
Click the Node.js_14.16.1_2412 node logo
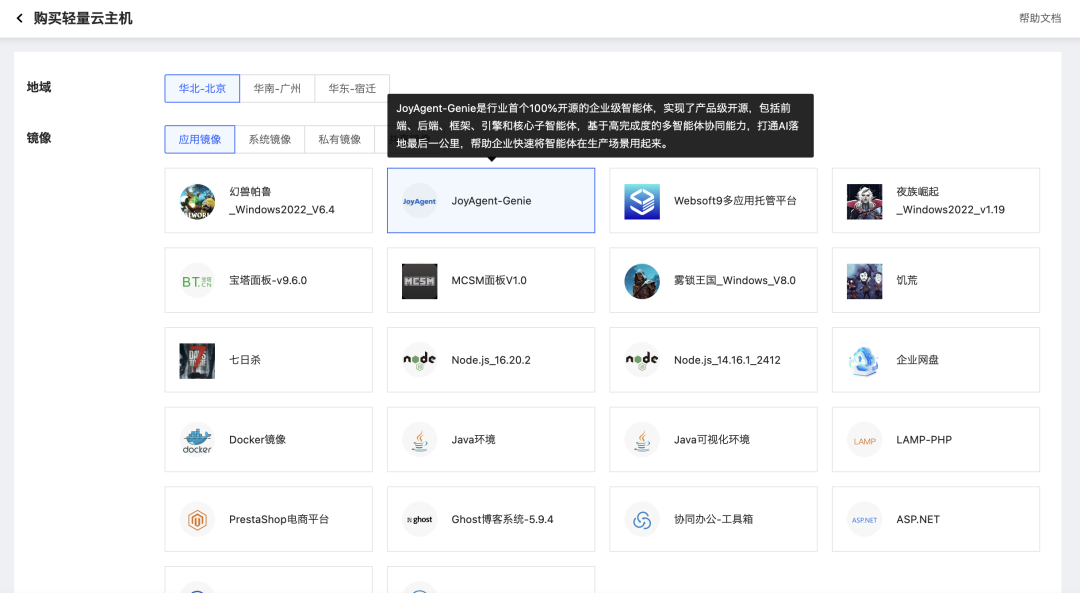(x=642, y=360)
